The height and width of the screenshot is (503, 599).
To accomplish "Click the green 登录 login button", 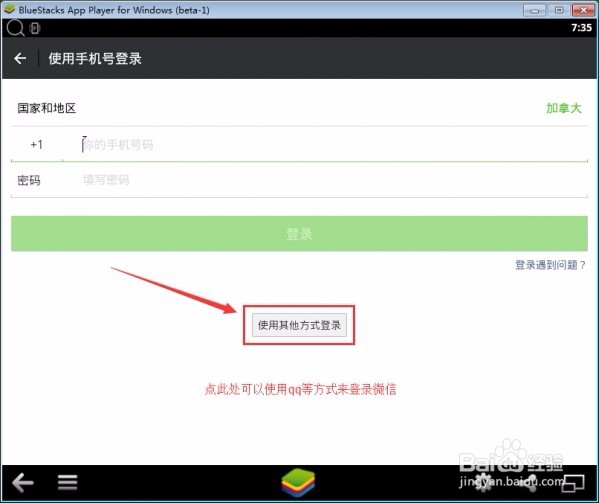I will 299,234.
